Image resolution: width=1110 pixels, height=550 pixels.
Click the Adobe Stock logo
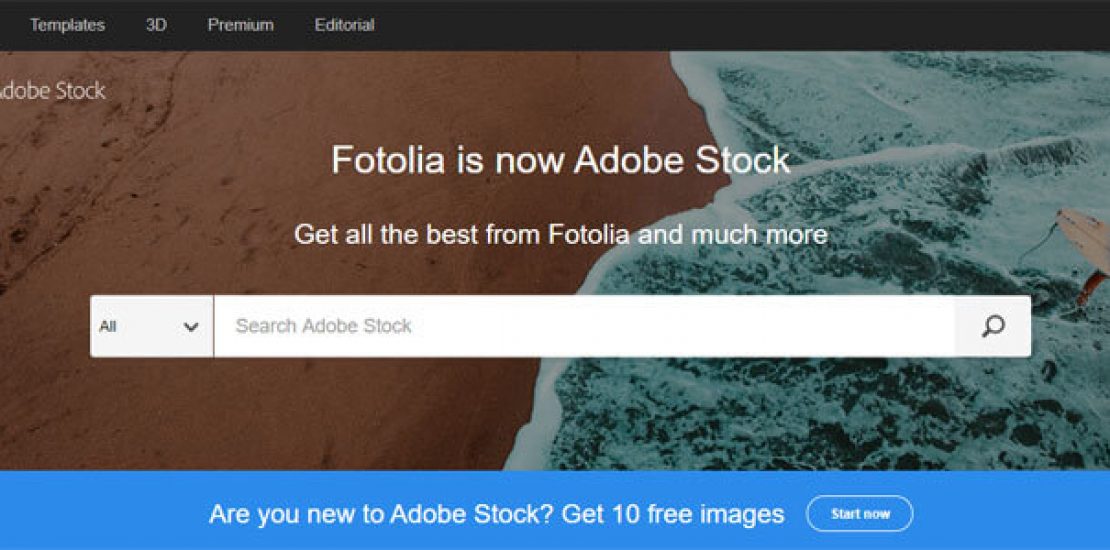pos(50,91)
